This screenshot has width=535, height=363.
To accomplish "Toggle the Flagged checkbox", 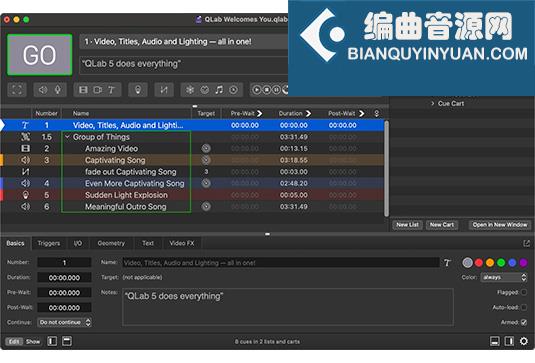I will [x=524, y=292].
